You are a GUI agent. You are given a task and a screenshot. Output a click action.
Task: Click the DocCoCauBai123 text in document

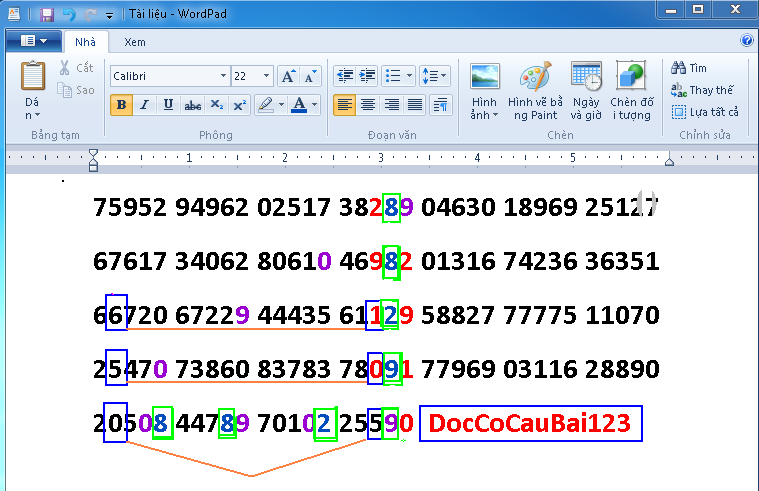point(529,424)
